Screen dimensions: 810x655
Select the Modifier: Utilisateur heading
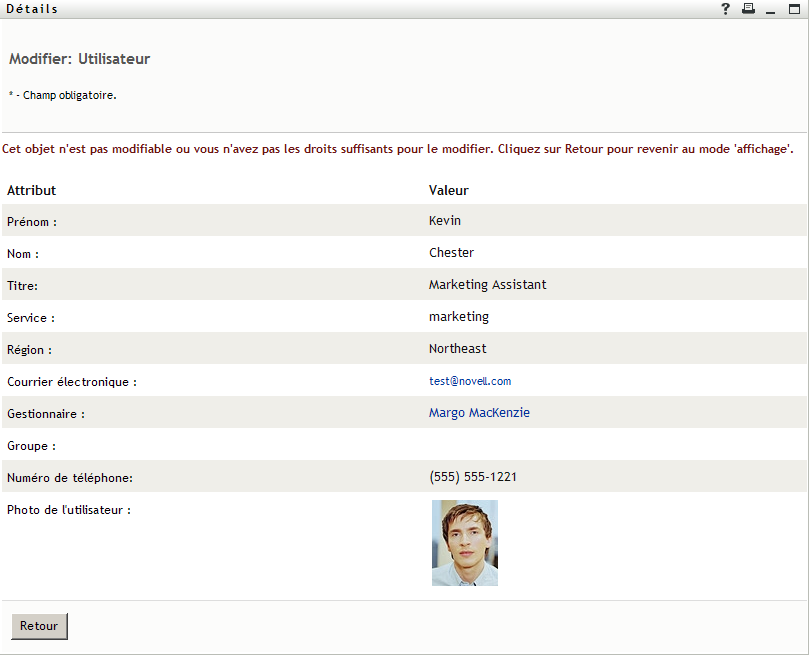click(x=79, y=59)
